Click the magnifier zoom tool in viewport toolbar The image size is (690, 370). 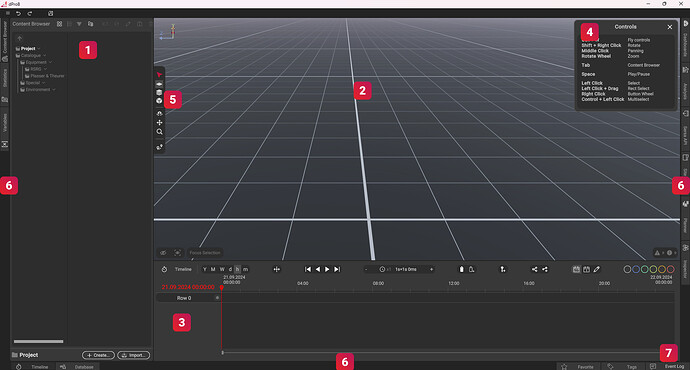point(159,132)
